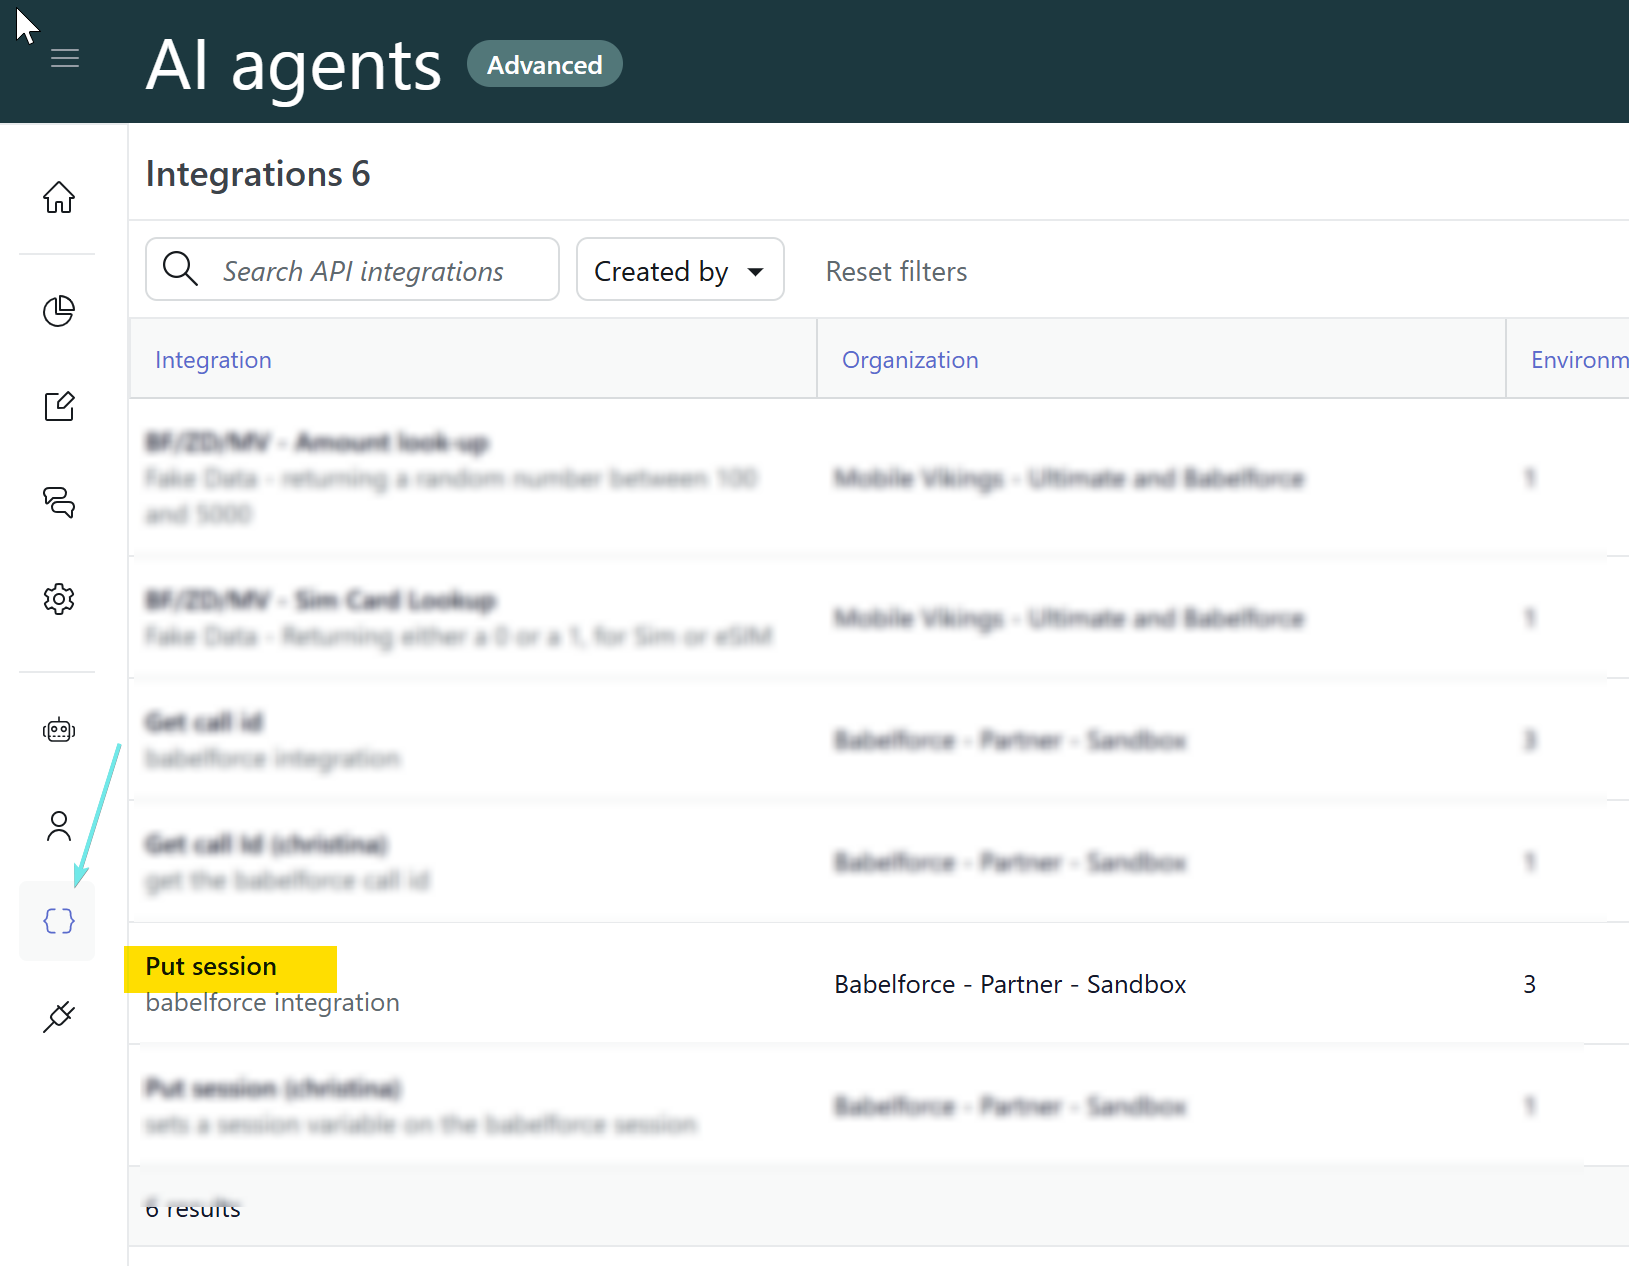Select the robot AI agent icon
The width and height of the screenshot is (1629, 1266).
59,730
